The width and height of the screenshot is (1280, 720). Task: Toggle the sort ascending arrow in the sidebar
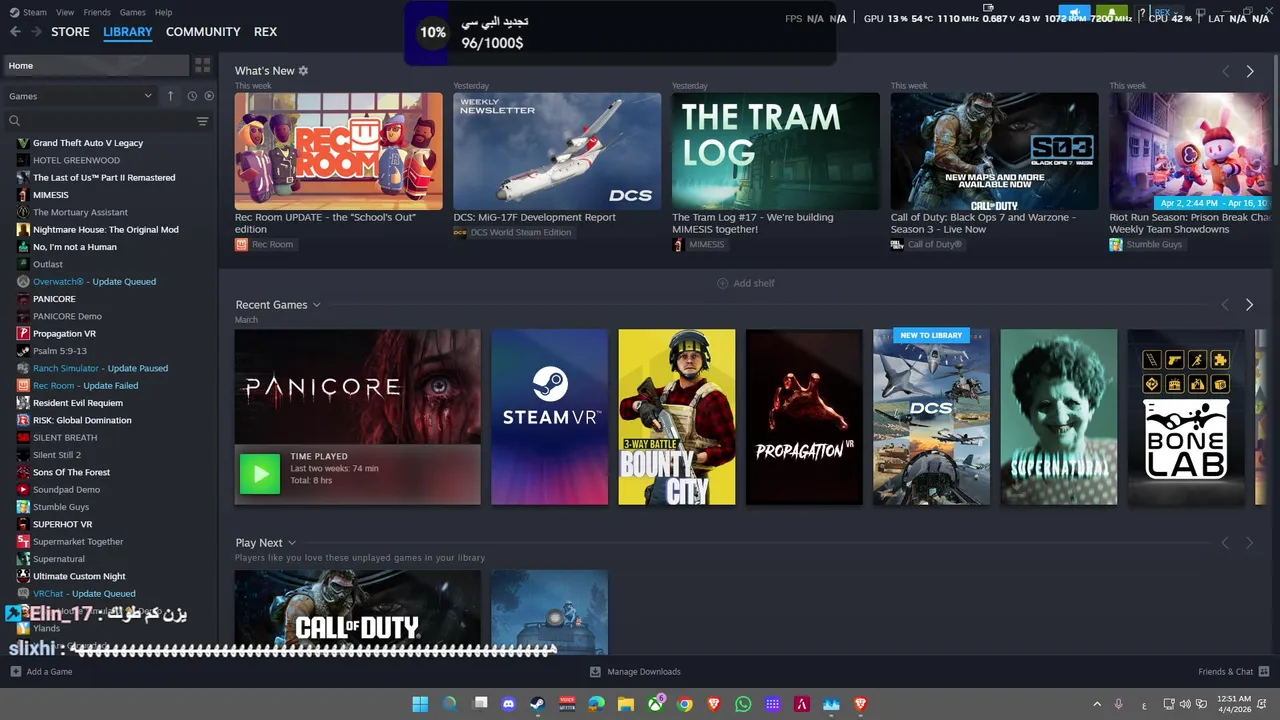tap(170, 96)
